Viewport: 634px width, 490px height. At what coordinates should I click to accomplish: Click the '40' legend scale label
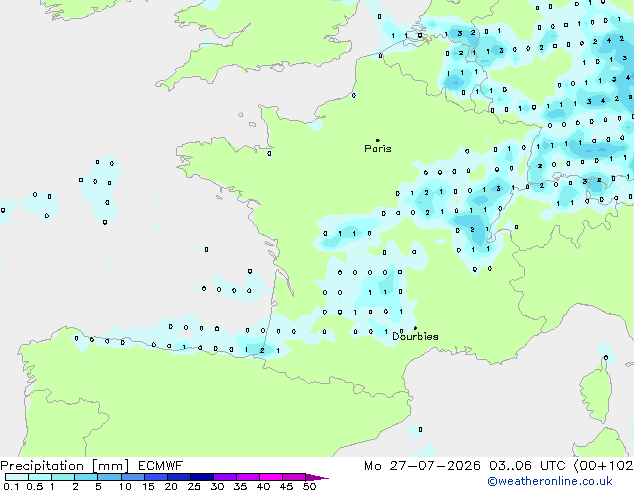[263, 486]
